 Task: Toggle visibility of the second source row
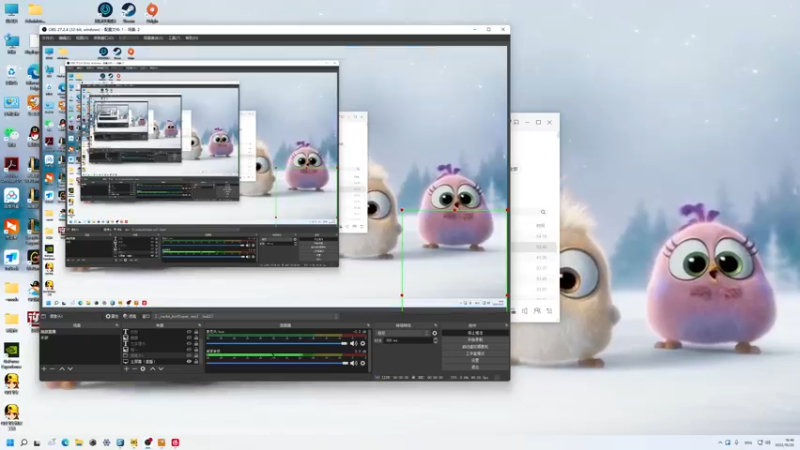tap(189, 338)
